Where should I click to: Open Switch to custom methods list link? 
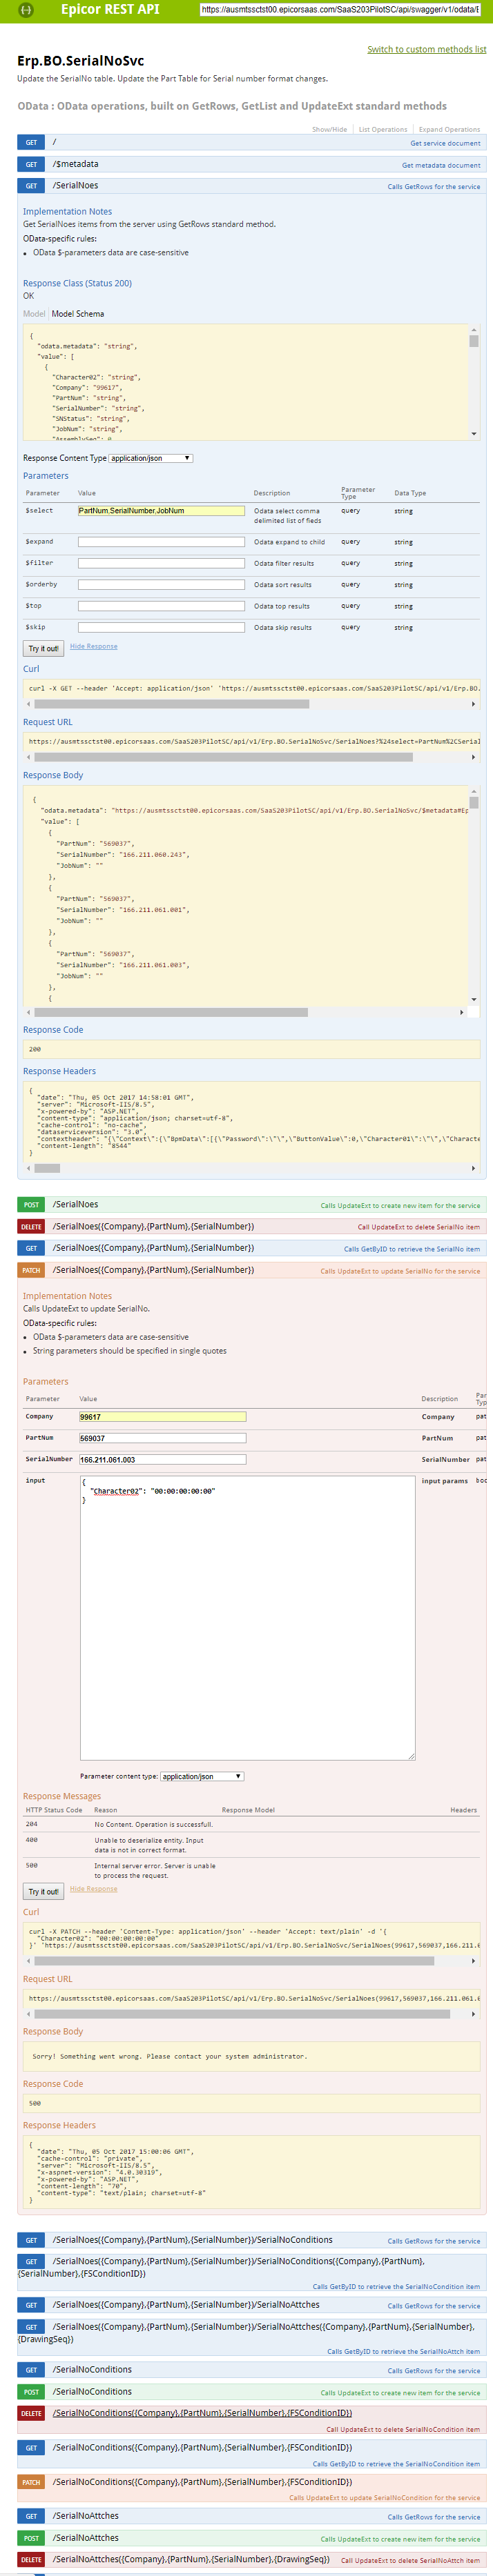427,49
